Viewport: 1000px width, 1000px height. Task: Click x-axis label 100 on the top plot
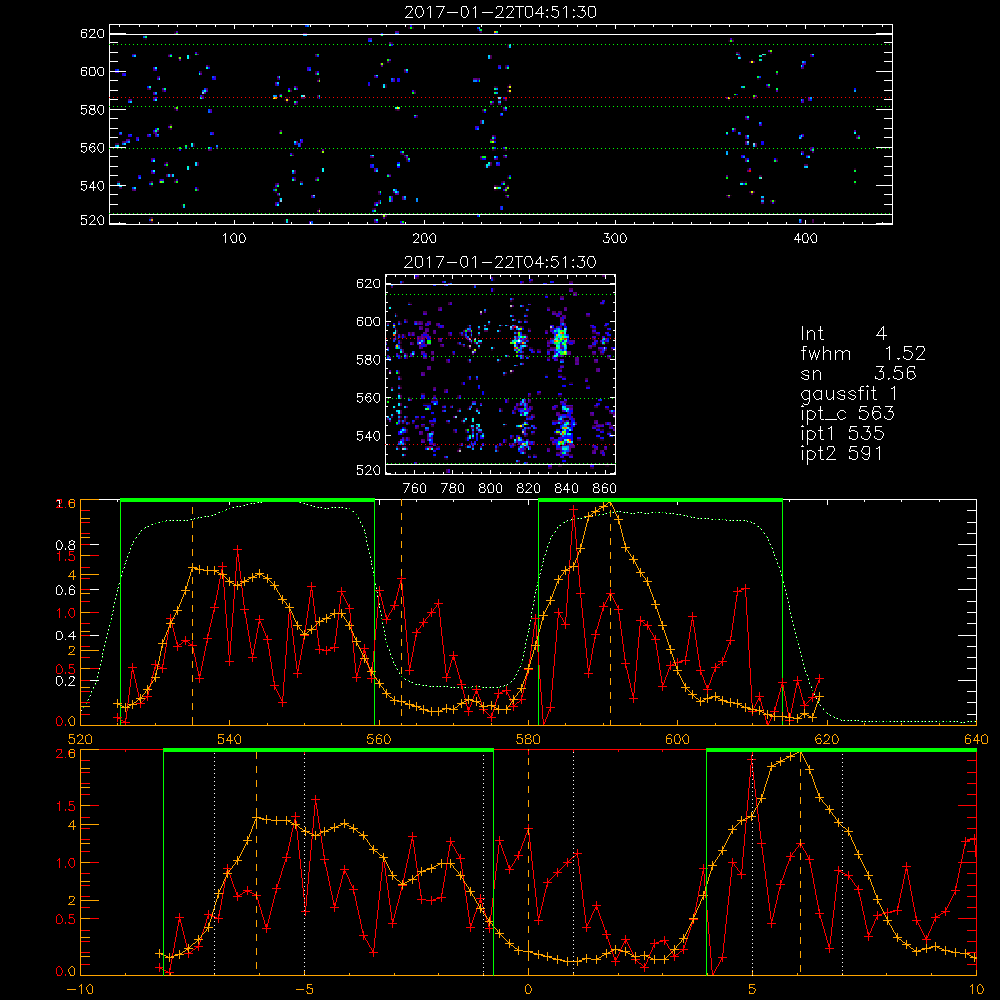(234, 238)
